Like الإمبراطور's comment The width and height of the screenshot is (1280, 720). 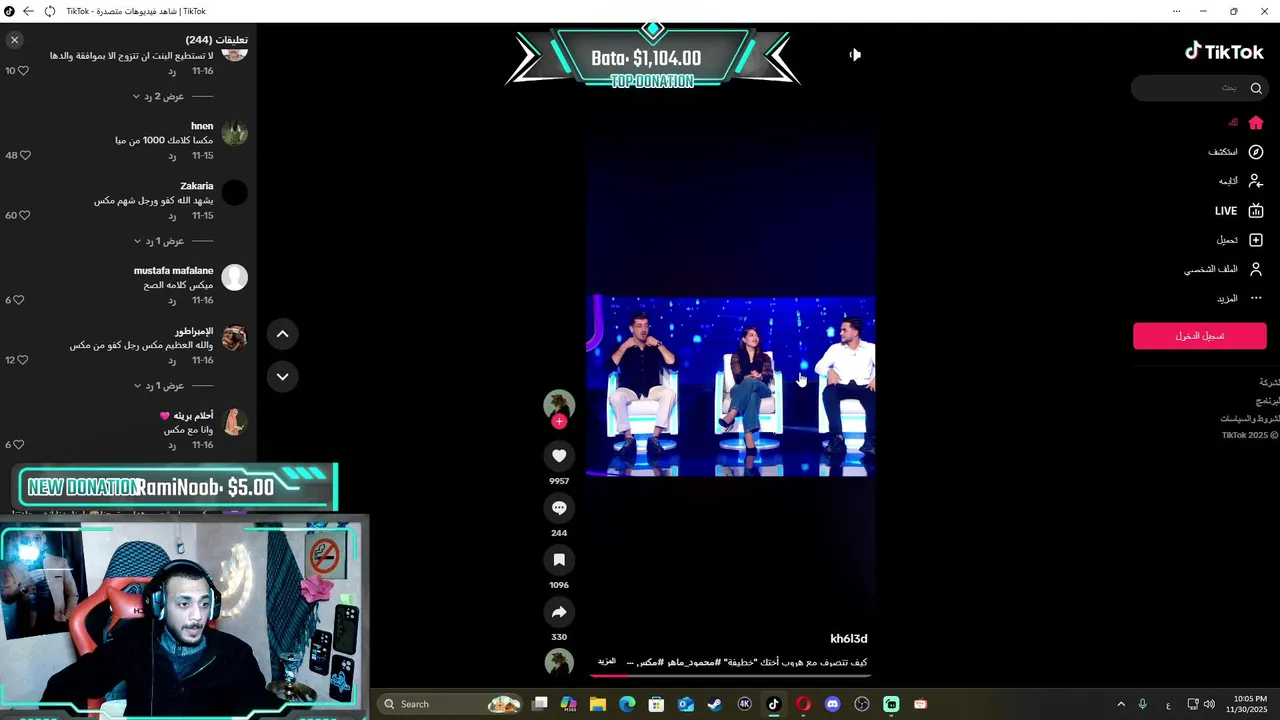coord(25,360)
